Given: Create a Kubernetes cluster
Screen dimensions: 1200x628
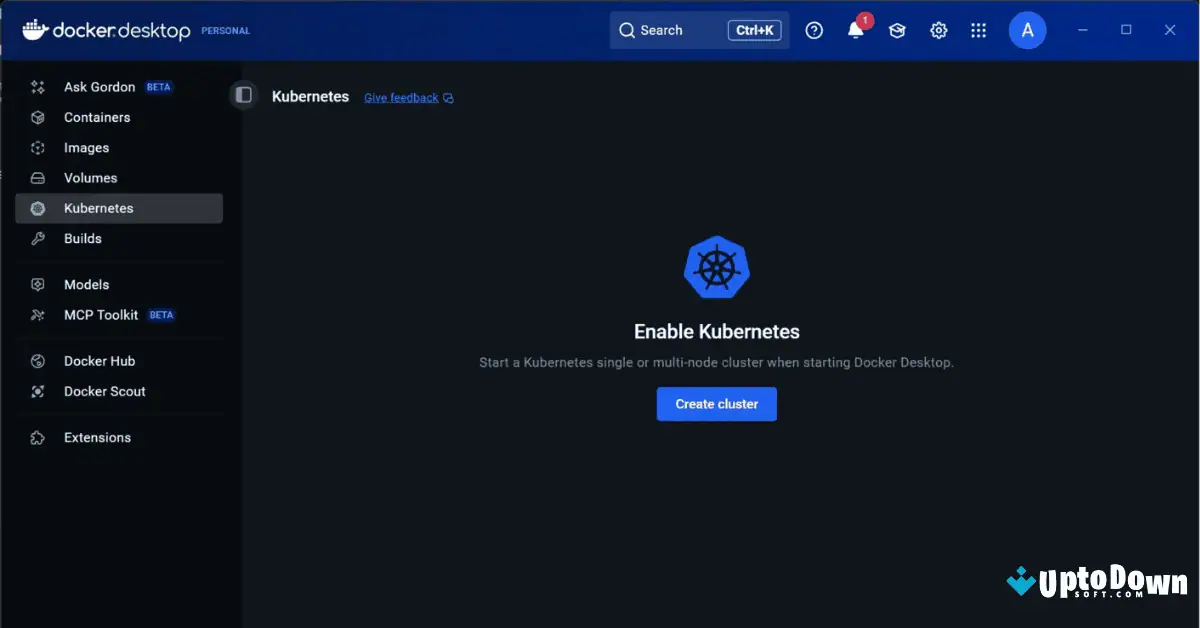Looking at the screenshot, I should [716, 404].
